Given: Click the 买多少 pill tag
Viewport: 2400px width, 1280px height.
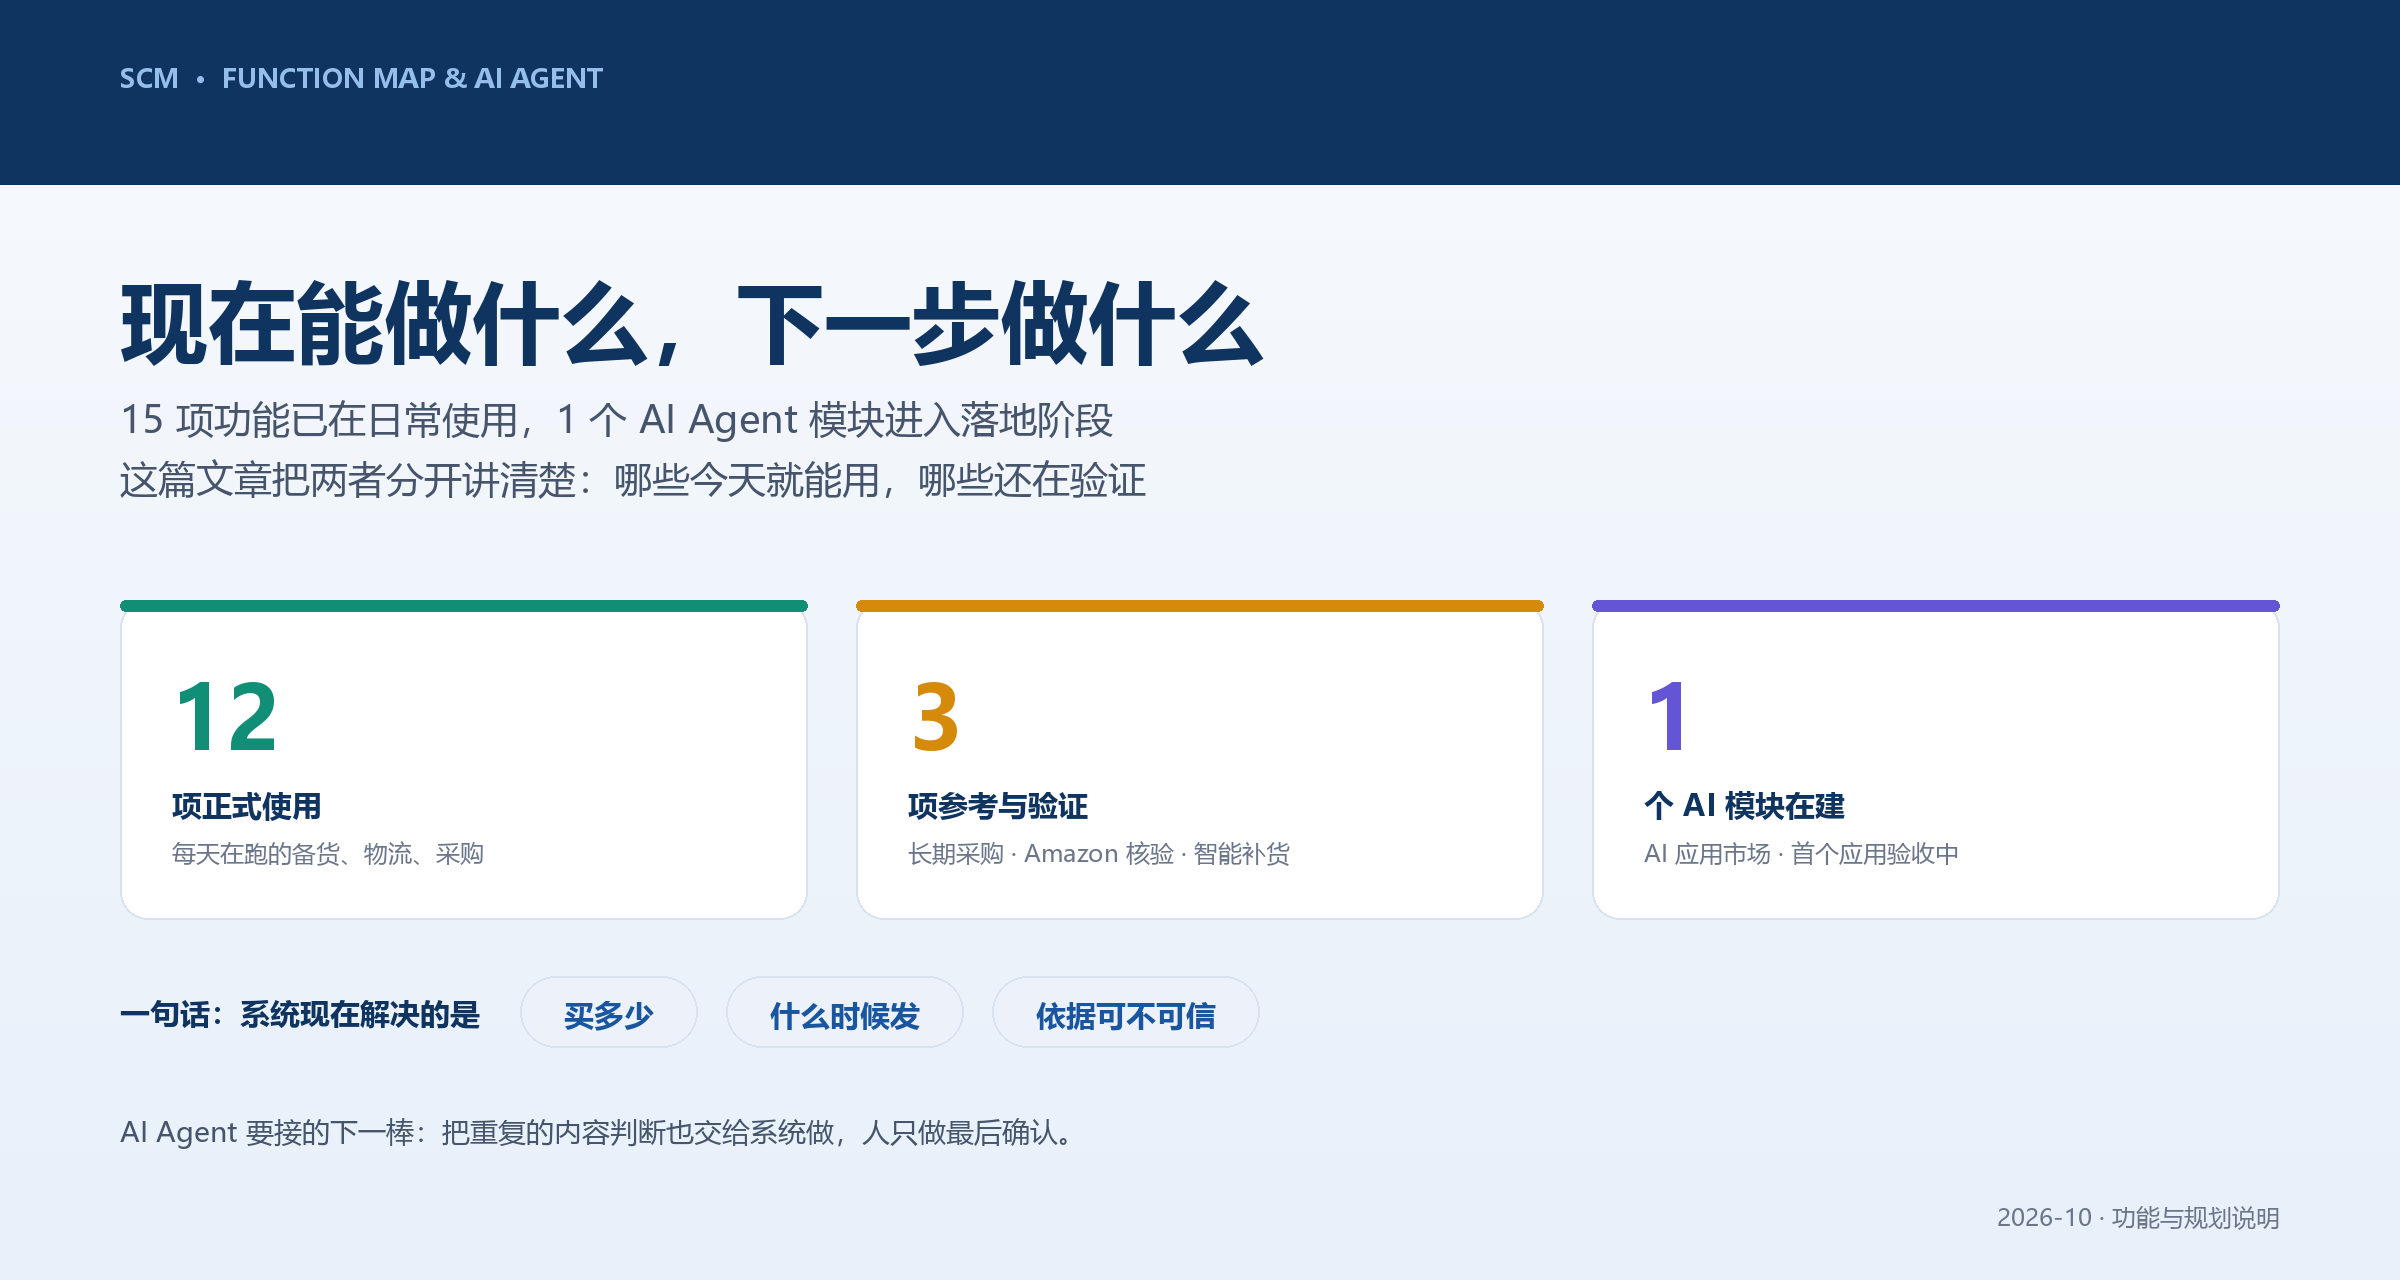Looking at the screenshot, I should pos(608,1013).
